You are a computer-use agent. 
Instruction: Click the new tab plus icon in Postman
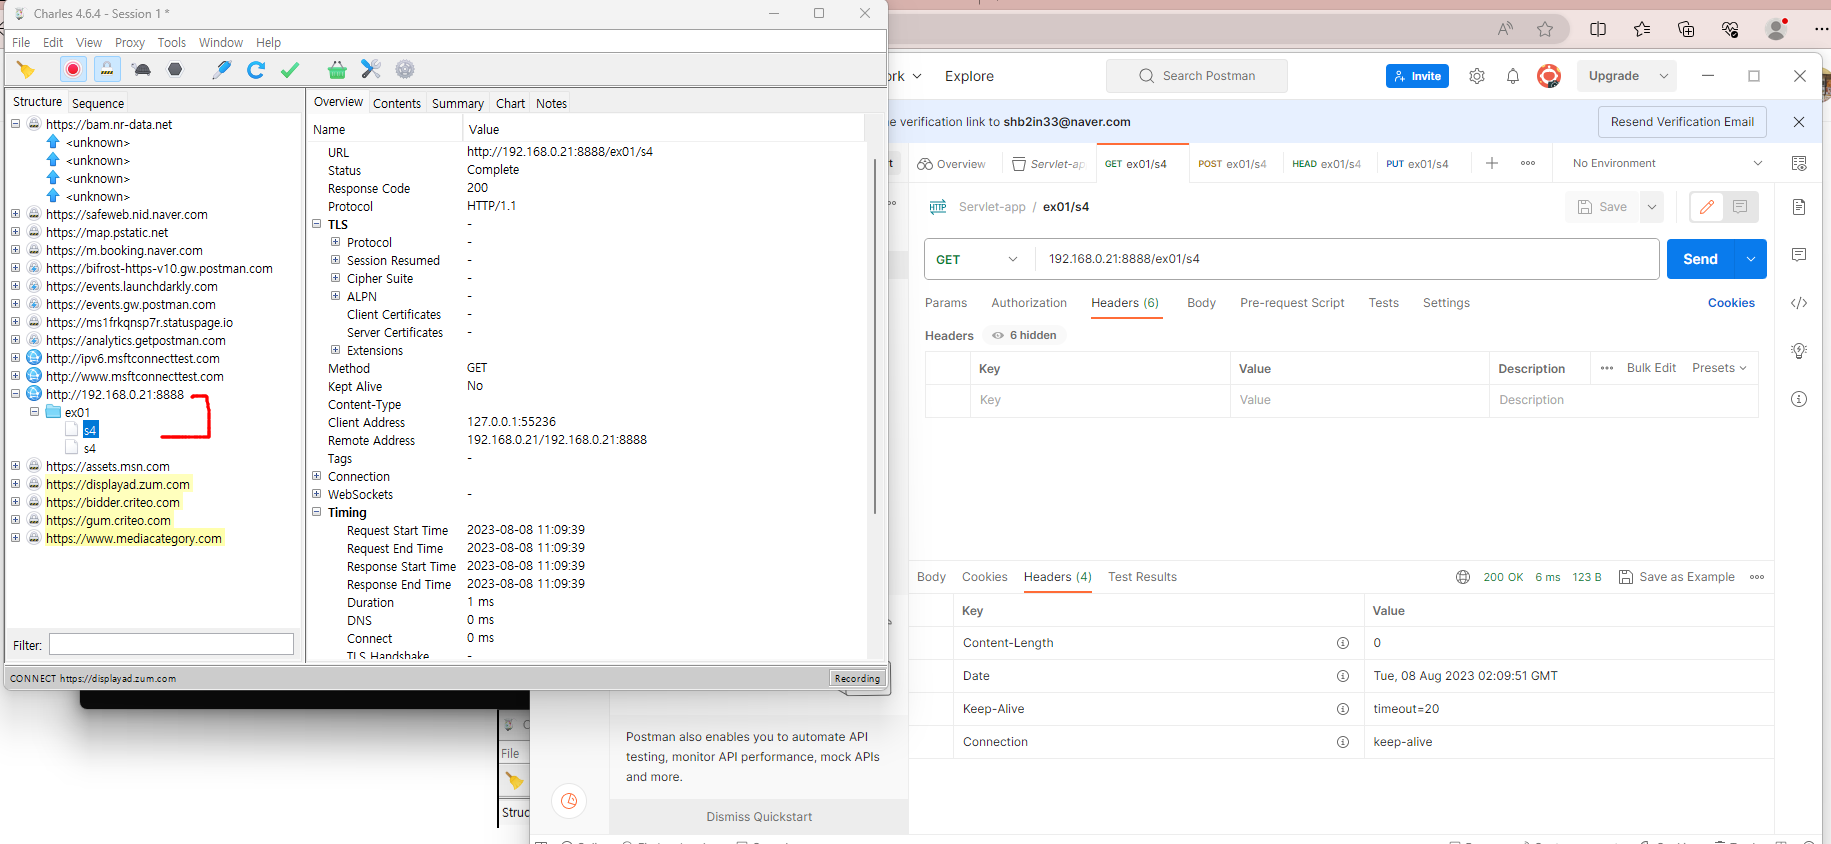pyautogui.click(x=1492, y=163)
